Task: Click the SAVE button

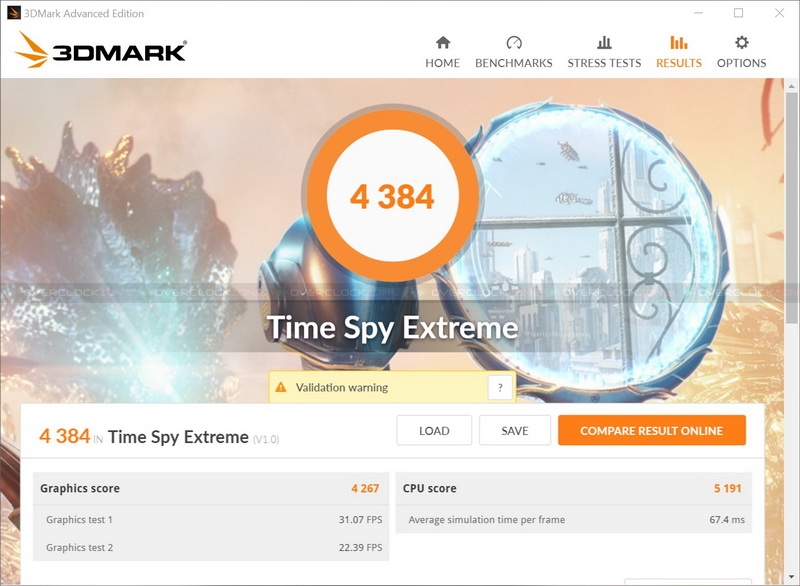Action: 515,430
